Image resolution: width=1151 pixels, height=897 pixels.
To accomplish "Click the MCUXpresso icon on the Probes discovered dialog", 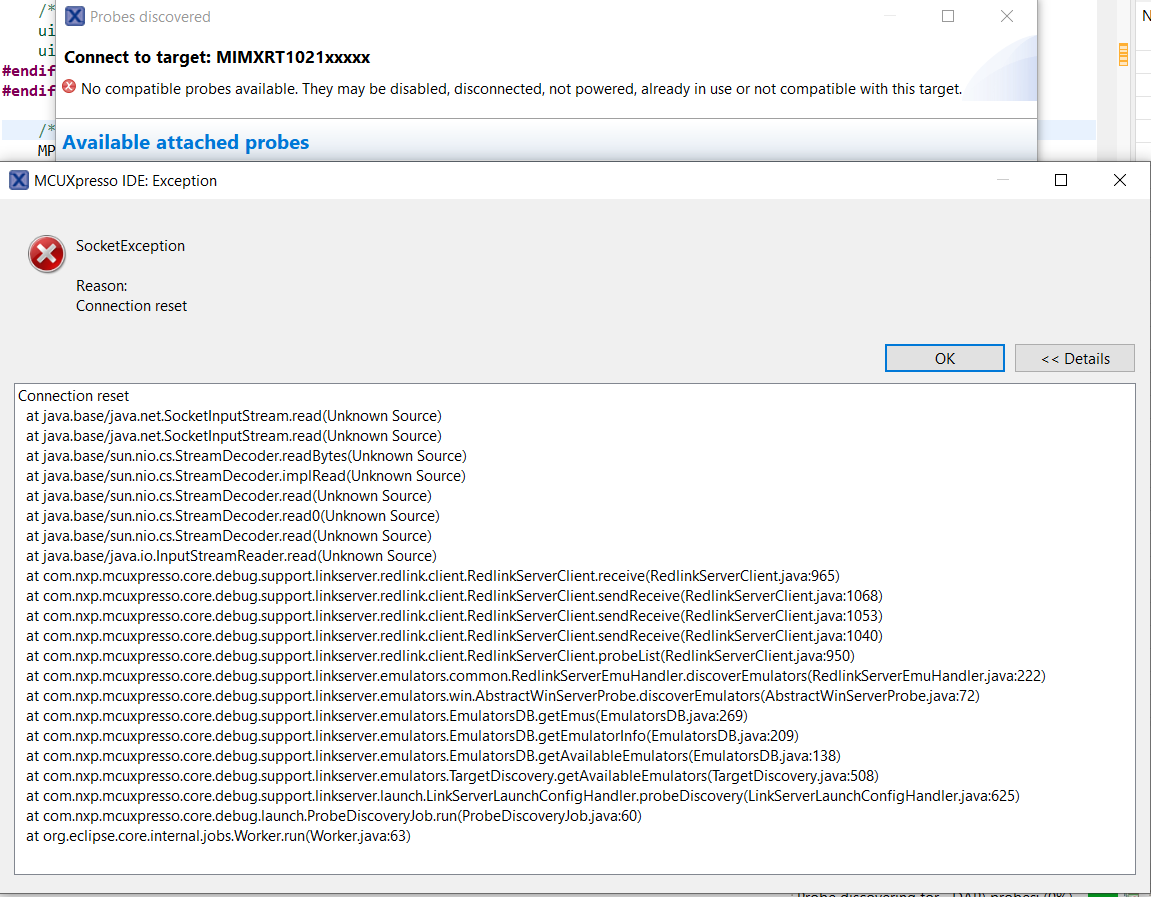I will [76, 16].
